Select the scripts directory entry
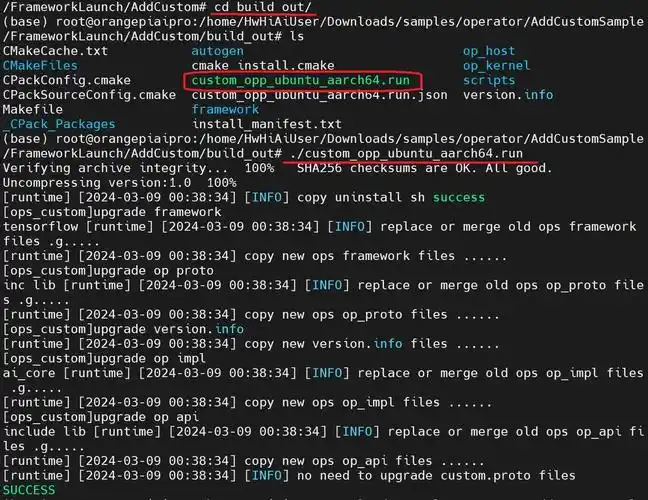 click(489, 80)
